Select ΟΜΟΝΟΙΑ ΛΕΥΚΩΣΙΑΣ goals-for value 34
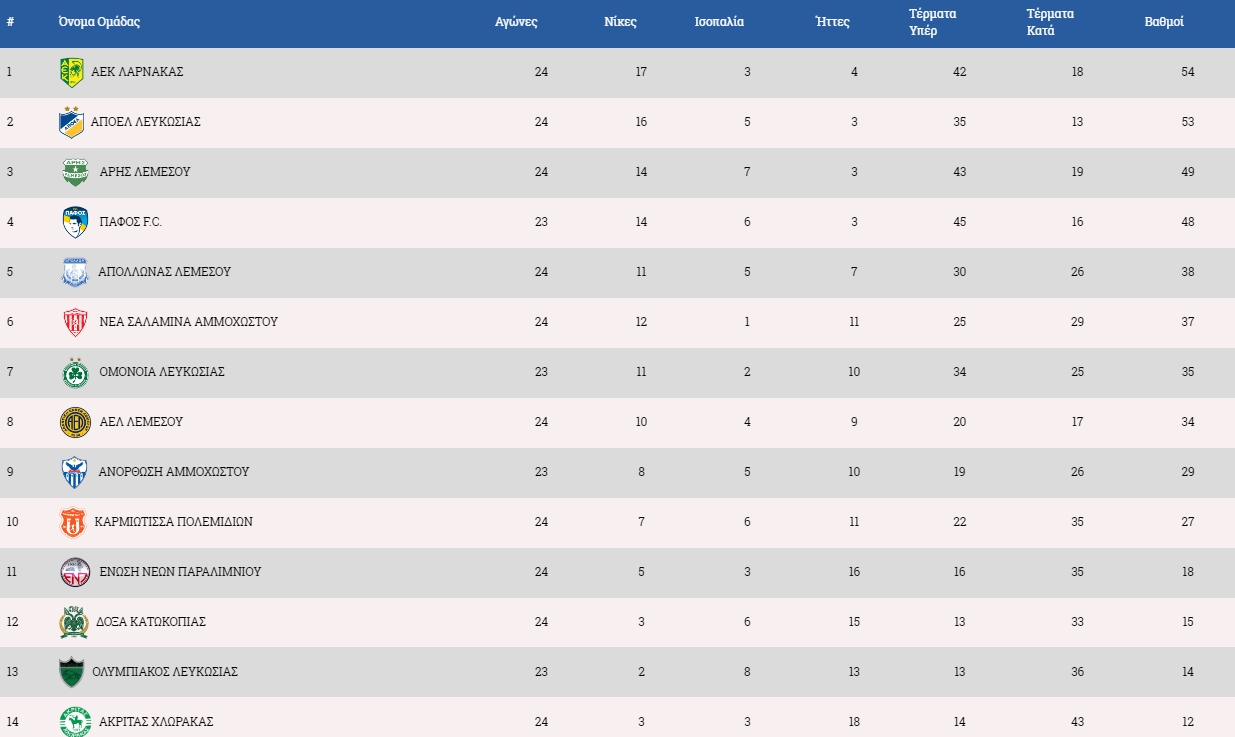The width and height of the screenshot is (1235, 737). [960, 372]
